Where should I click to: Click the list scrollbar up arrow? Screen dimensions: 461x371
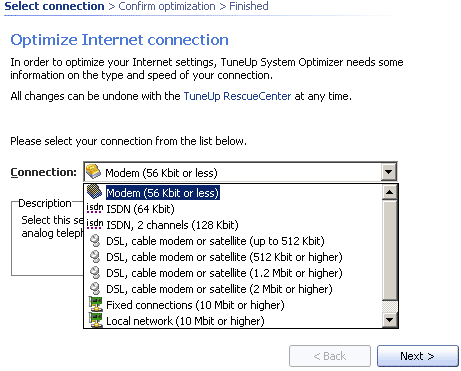(389, 192)
